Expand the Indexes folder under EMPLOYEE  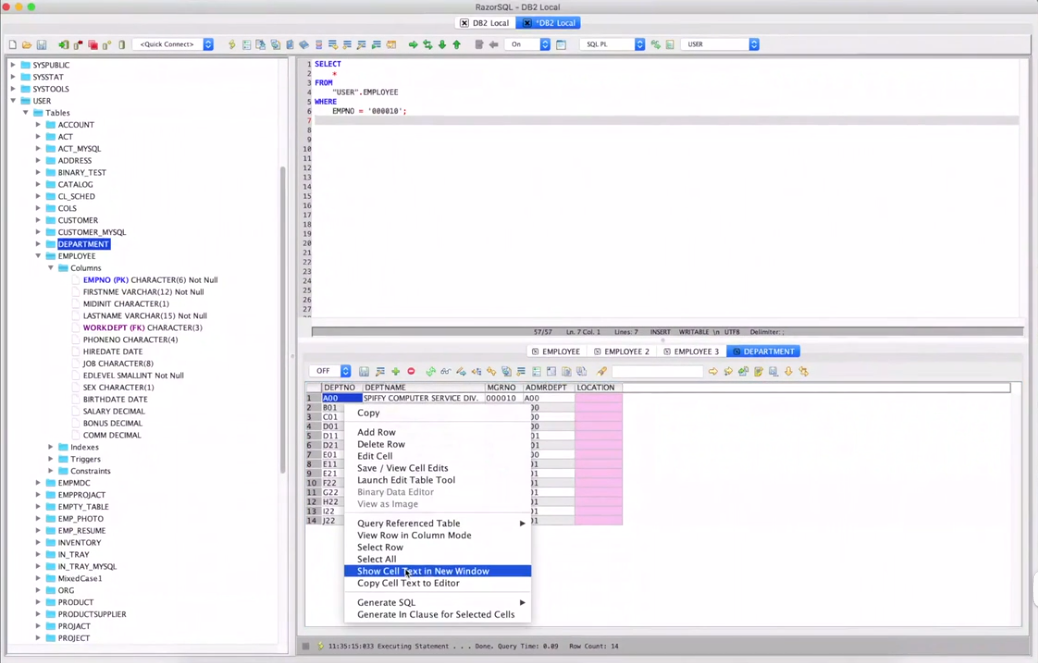coord(51,447)
